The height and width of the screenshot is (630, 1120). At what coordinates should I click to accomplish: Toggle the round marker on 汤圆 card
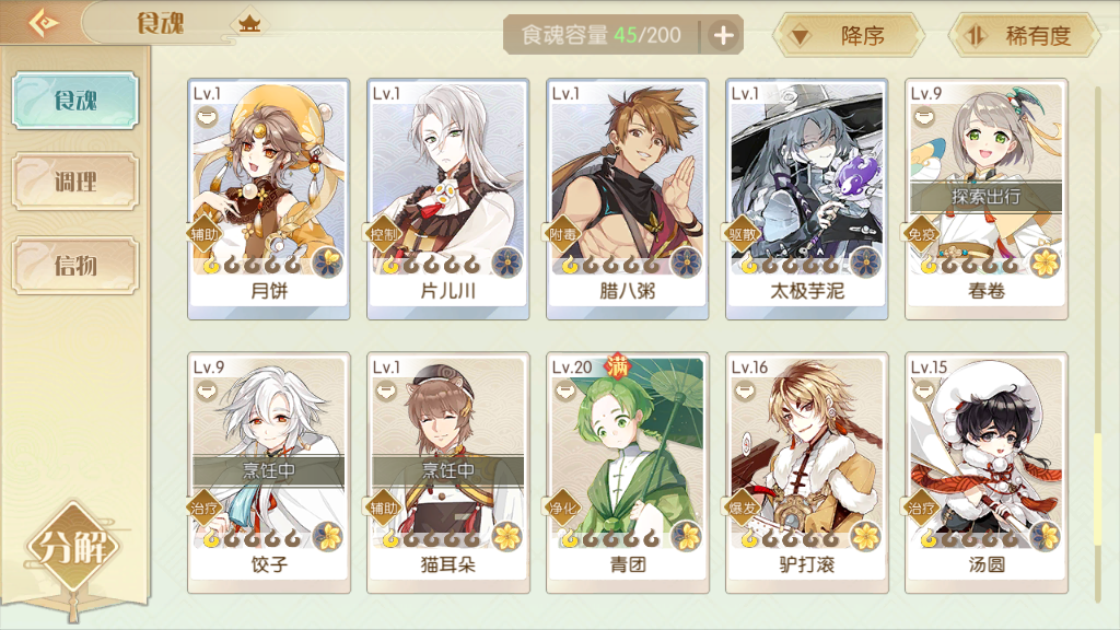pos(924,390)
